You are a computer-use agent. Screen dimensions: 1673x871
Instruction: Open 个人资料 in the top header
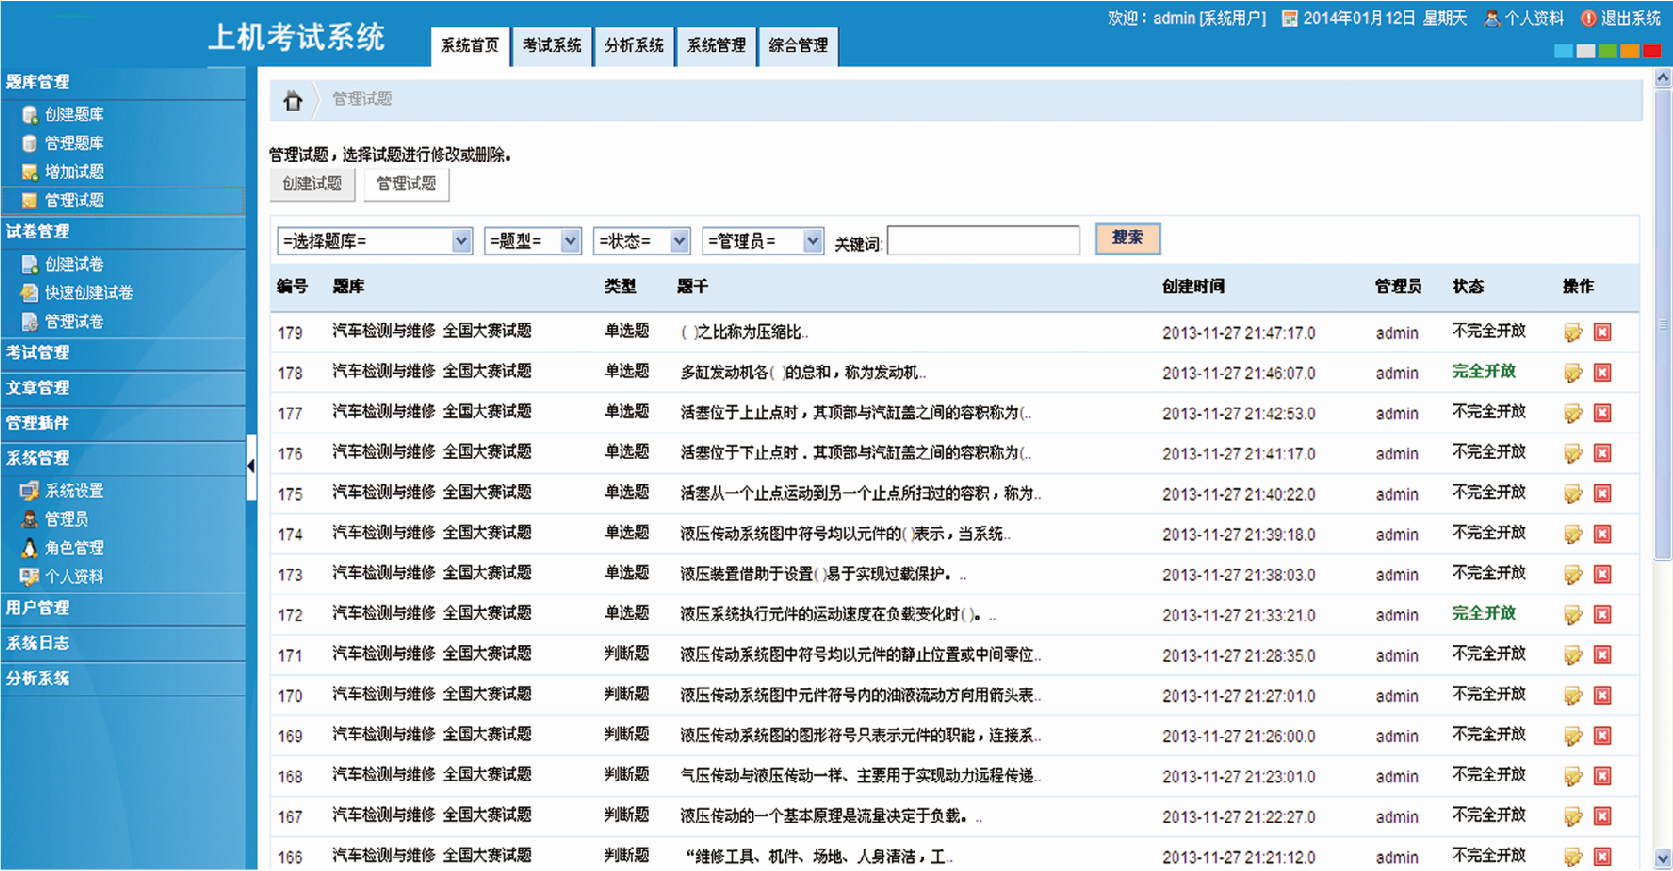click(x=1524, y=18)
